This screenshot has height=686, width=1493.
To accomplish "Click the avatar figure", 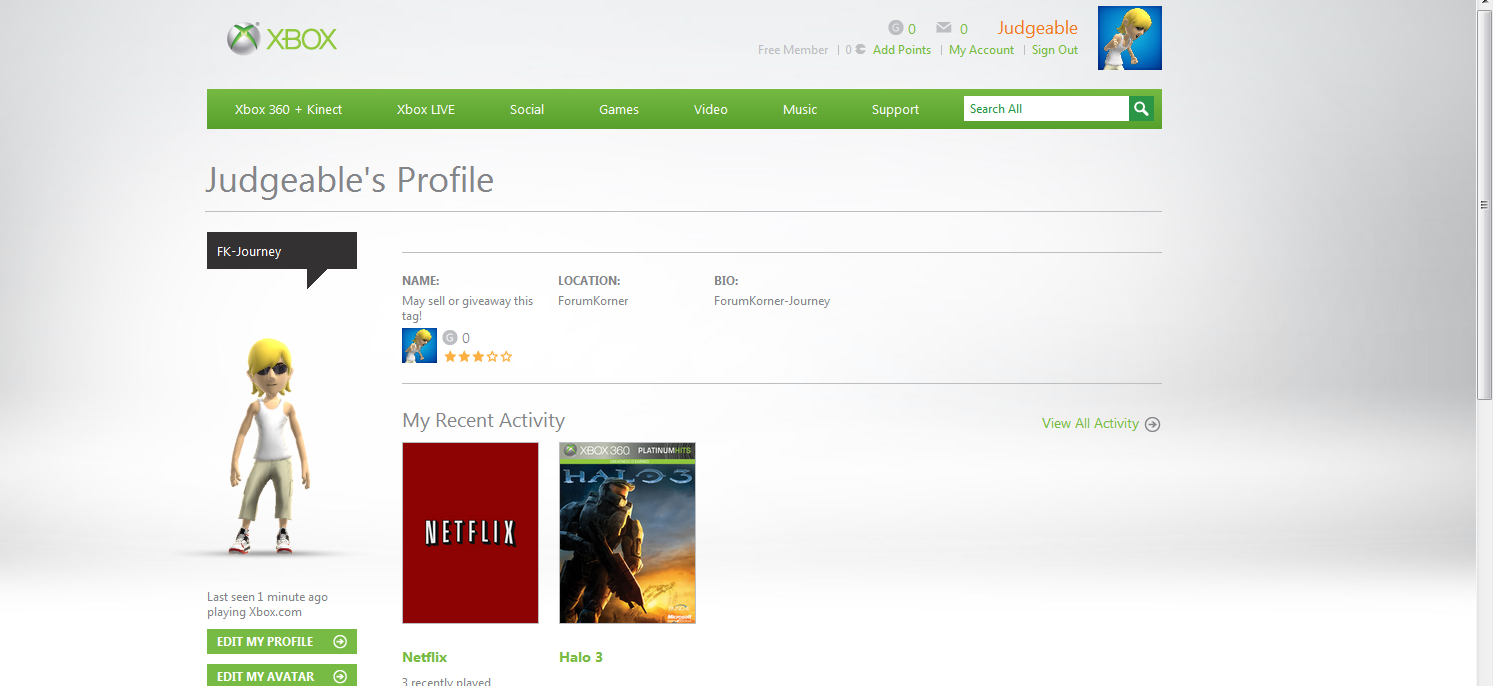I will tap(268, 447).
